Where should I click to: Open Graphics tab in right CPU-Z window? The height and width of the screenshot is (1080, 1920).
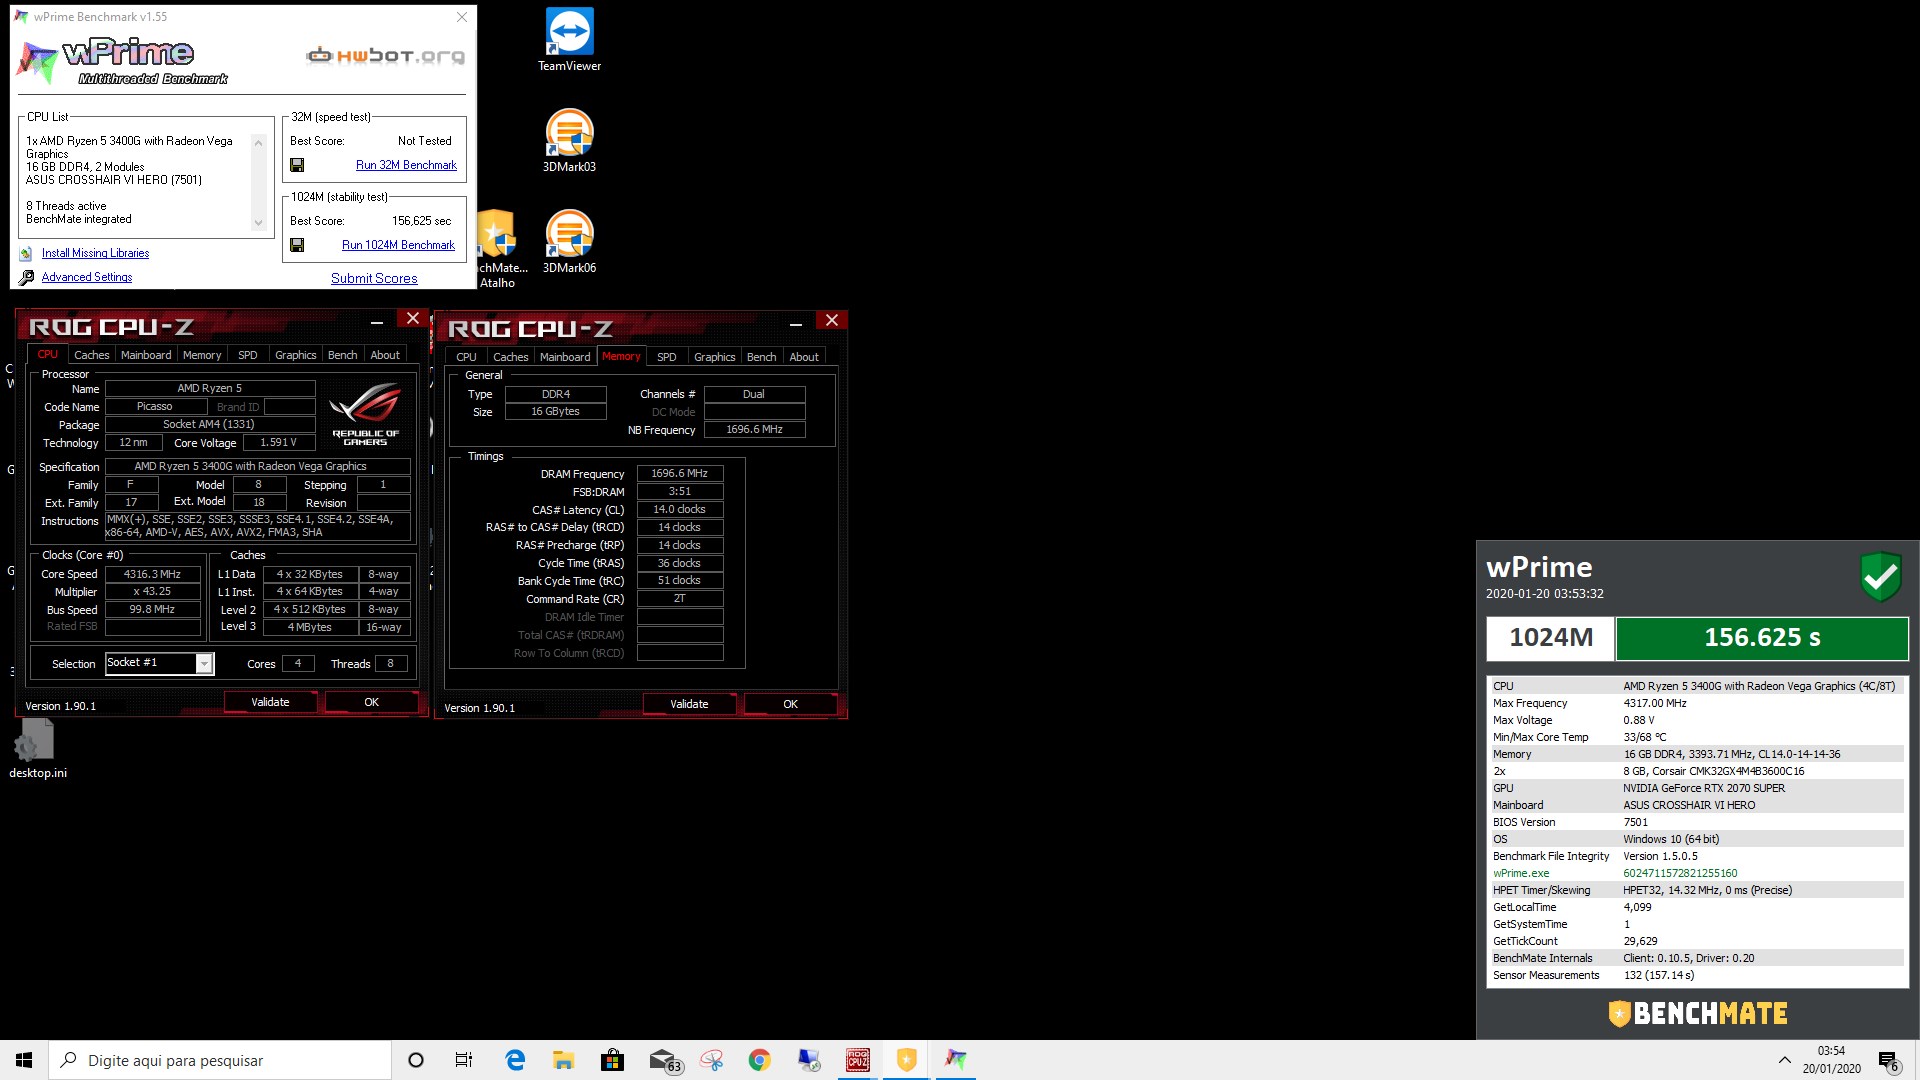714,357
